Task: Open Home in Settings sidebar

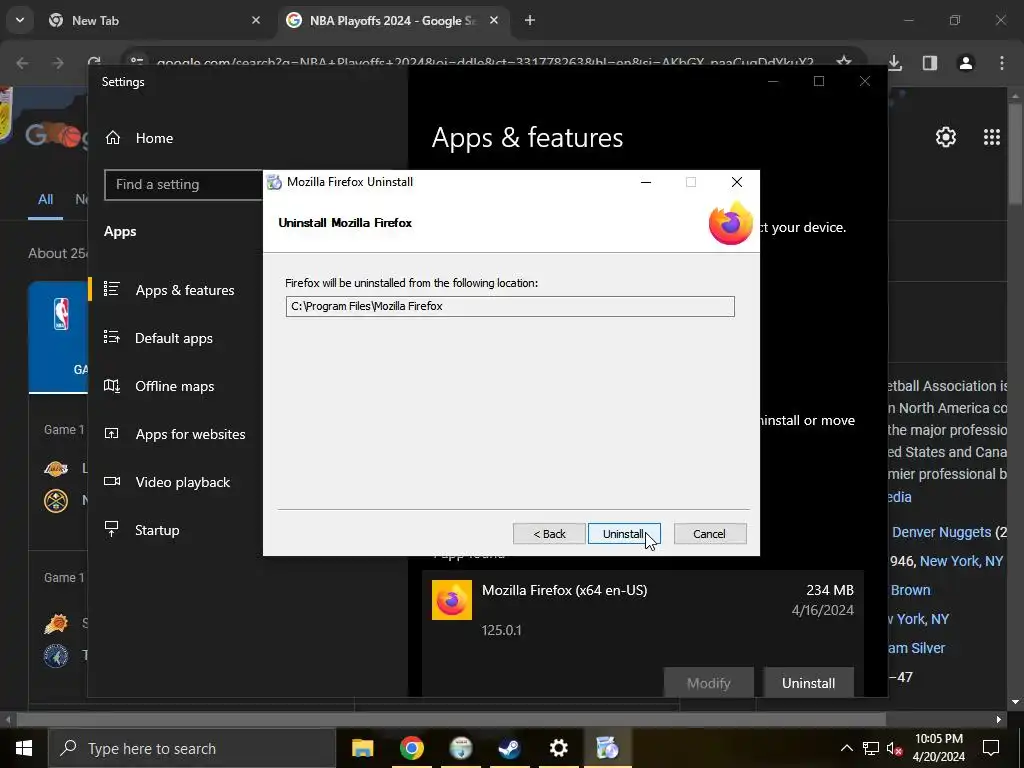Action: 154,138
